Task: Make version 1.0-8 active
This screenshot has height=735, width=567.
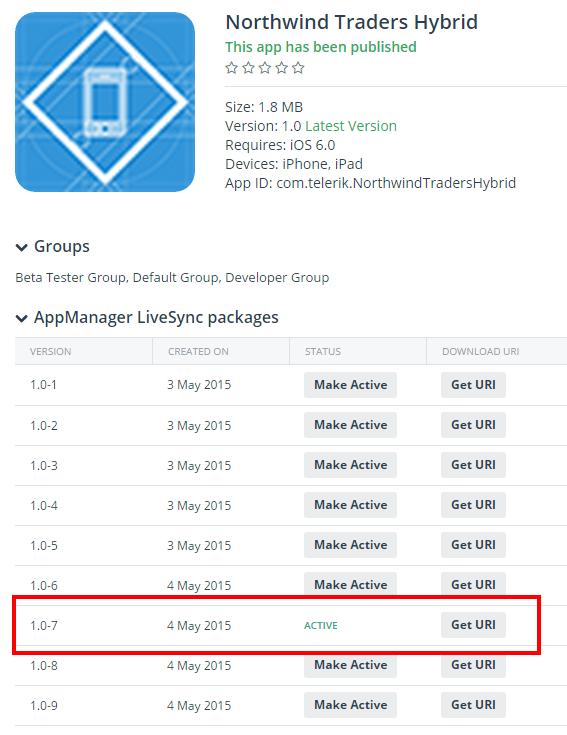Action: [351, 665]
